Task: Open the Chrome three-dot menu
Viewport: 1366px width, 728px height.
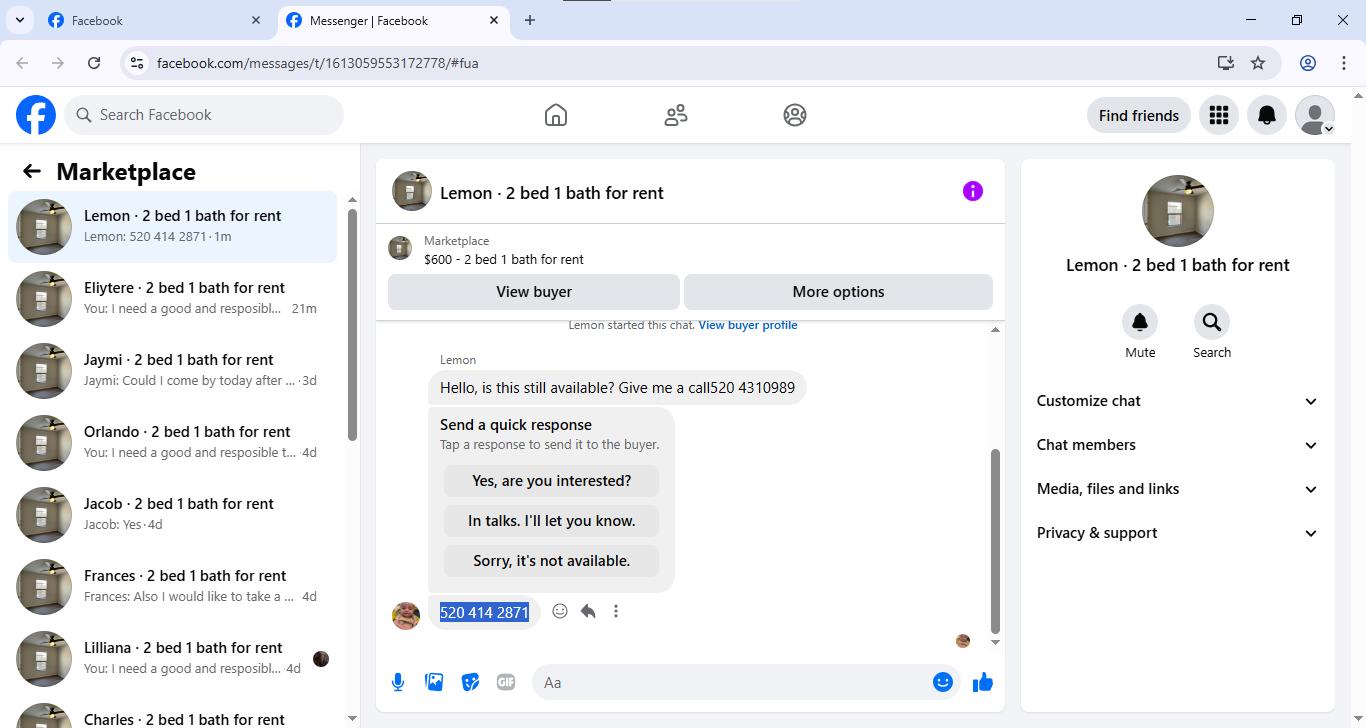Action: [x=1344, y=63]
